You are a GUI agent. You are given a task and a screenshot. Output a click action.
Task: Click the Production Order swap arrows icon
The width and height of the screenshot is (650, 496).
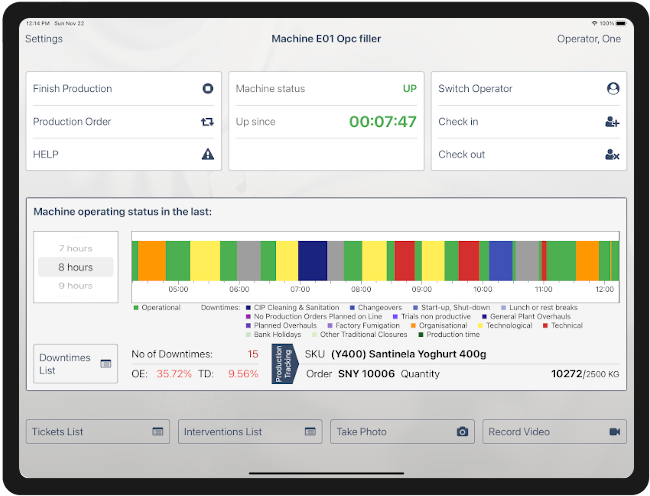pos(208,122)
